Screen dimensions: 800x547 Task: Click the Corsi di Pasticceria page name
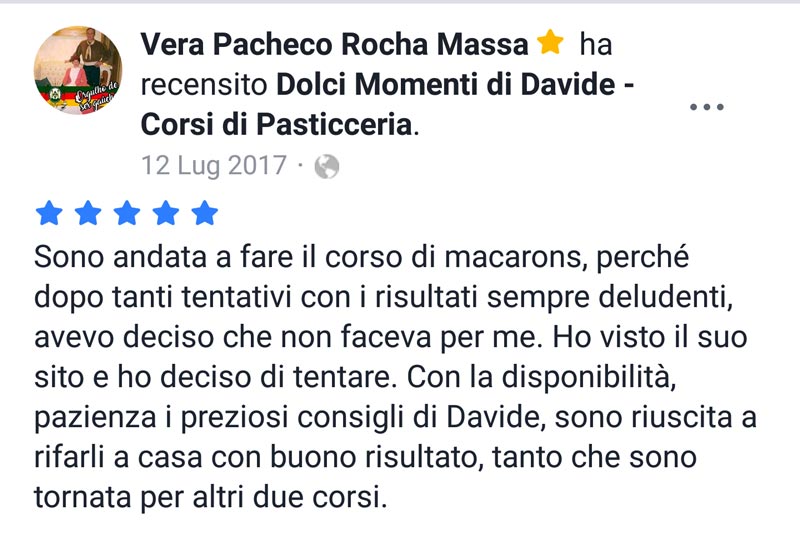[277, 124]
